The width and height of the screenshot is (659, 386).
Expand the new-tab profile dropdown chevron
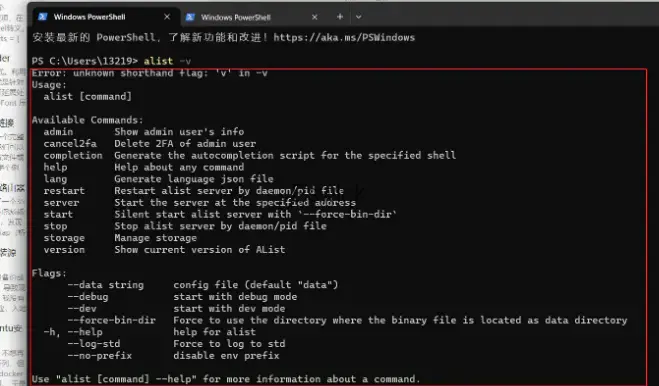358,17
